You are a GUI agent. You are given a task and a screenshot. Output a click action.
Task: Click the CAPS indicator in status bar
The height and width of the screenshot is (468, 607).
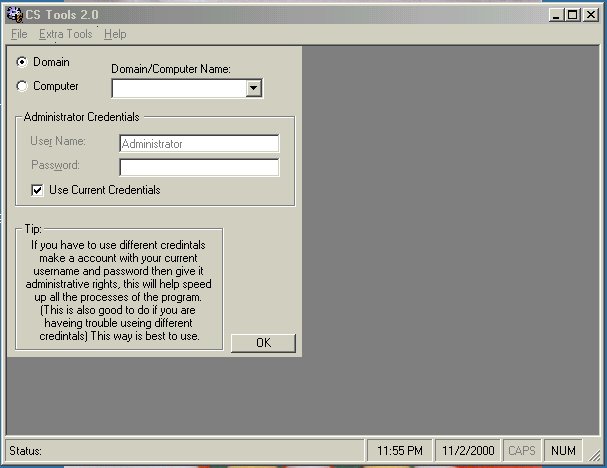point(522,451)
